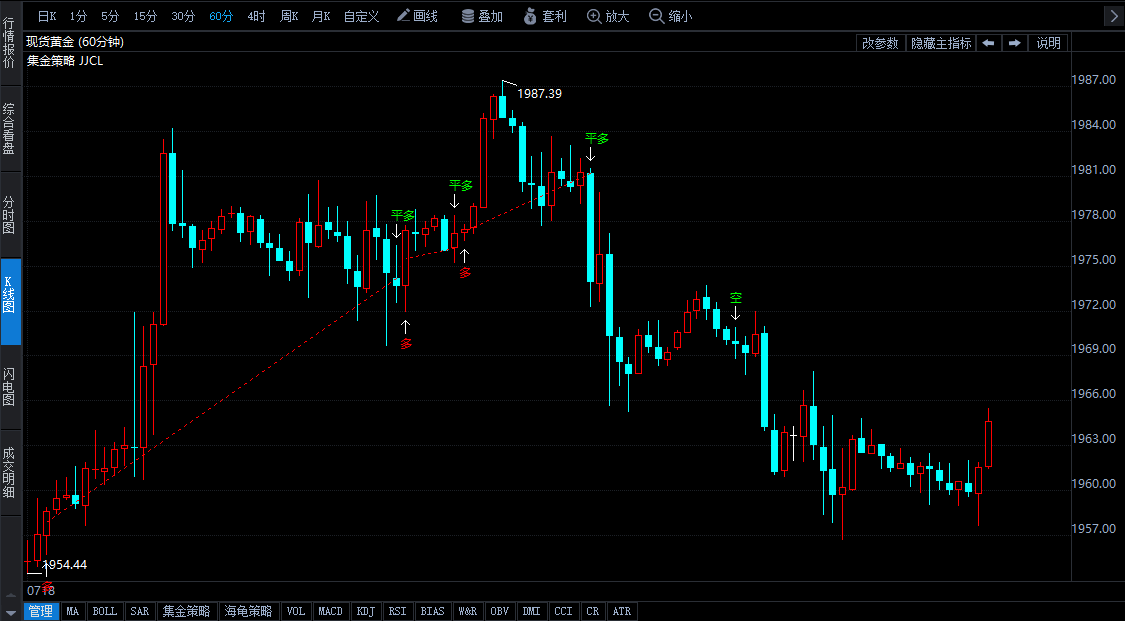This screenshot has width=1125, height=621.
Task: Open the 叠加 overlay tool
Action: point(482,16)
